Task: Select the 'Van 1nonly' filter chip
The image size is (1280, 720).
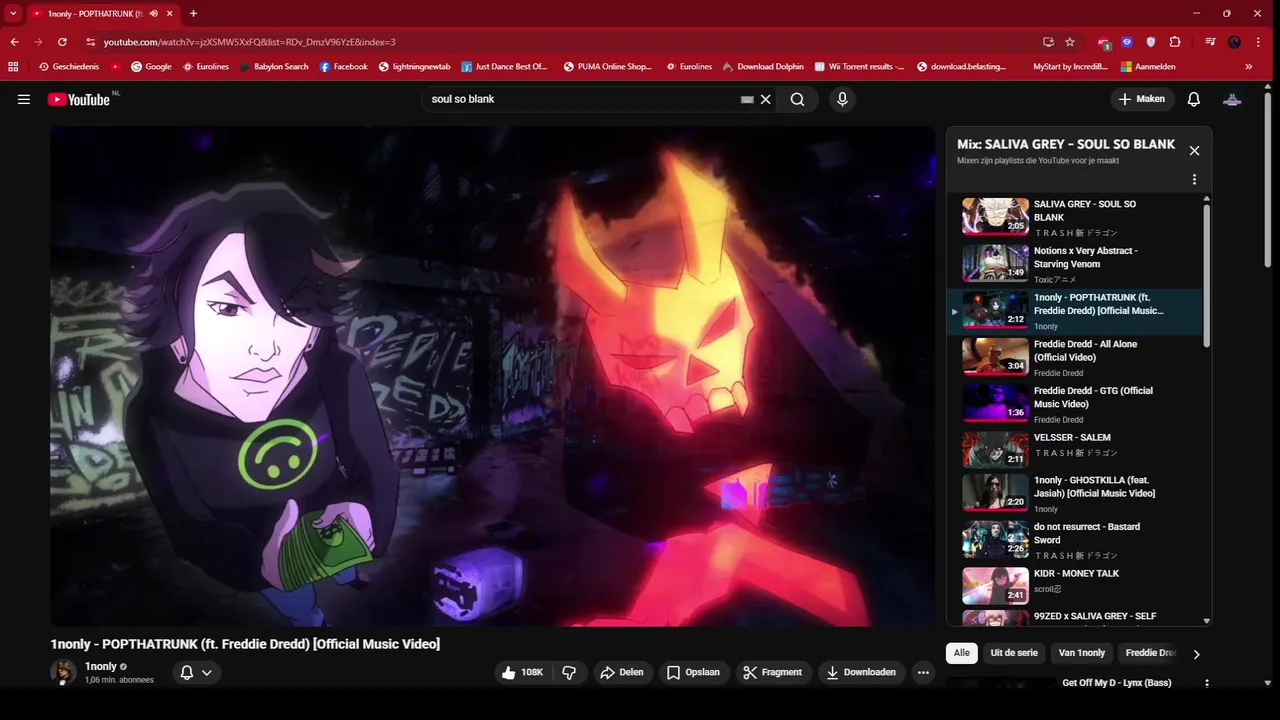Action: point(1082,653)
